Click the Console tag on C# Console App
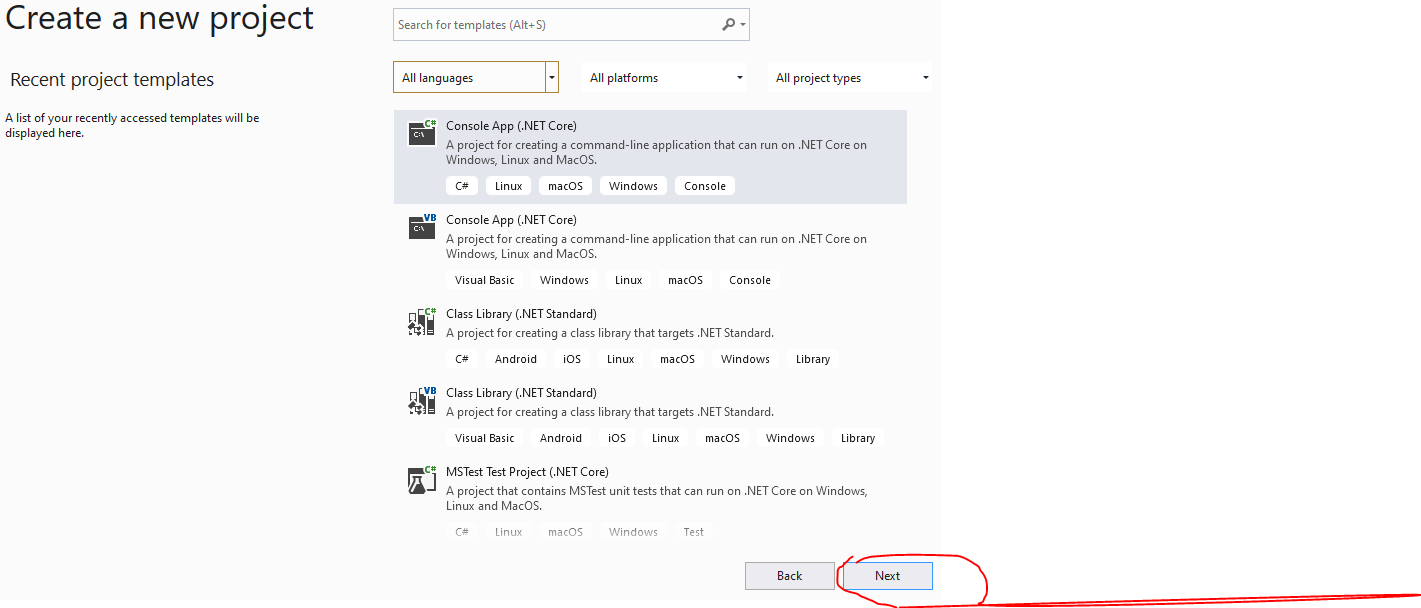This screenshot has height=608, width=1421. 705,186
